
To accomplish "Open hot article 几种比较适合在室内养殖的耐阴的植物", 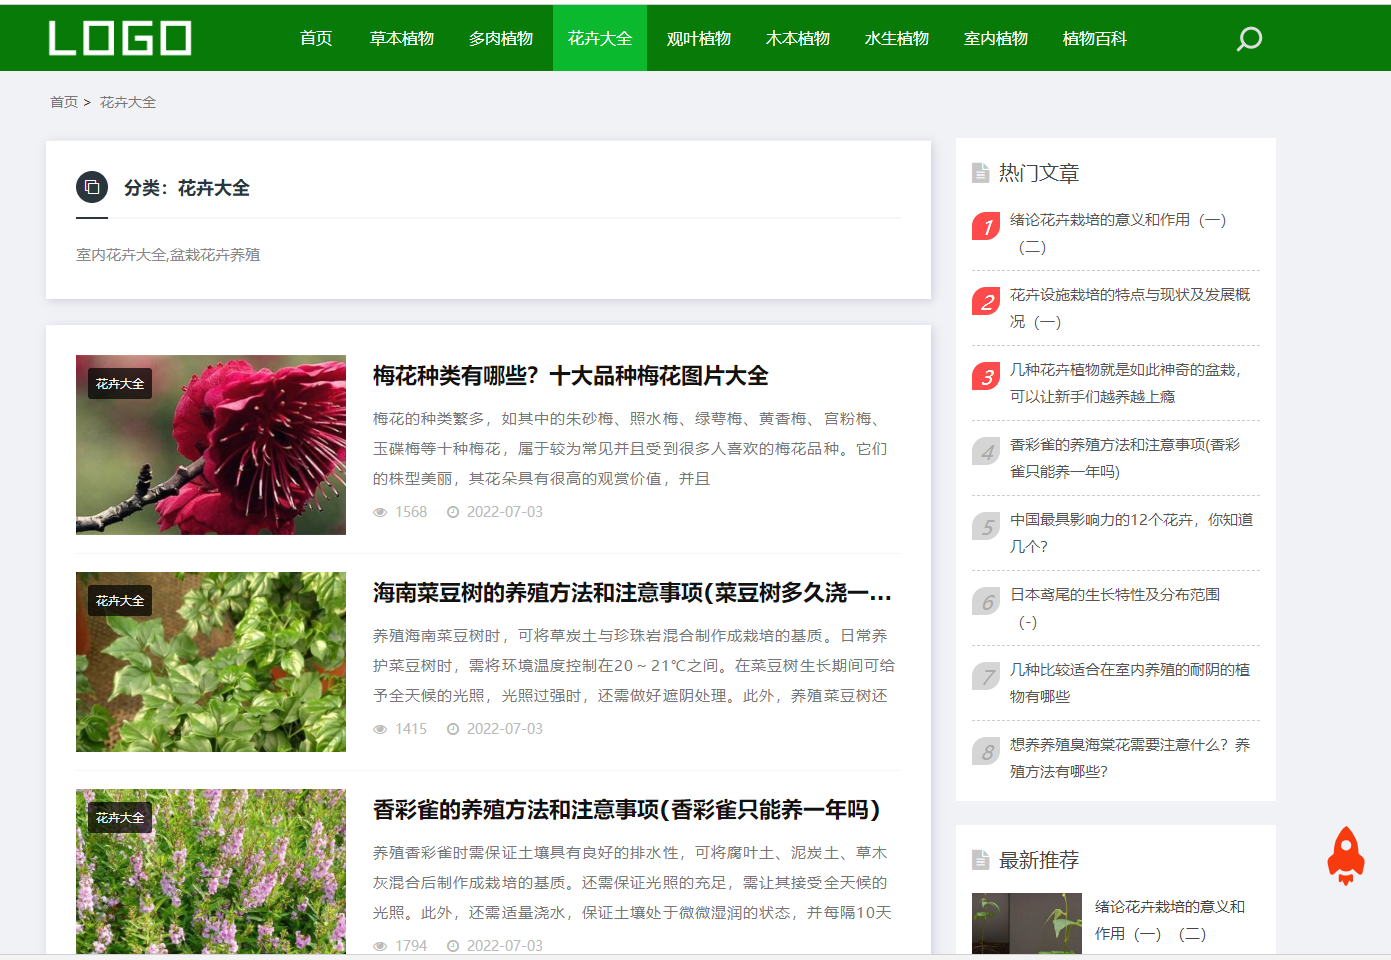I will [1130, 683].
